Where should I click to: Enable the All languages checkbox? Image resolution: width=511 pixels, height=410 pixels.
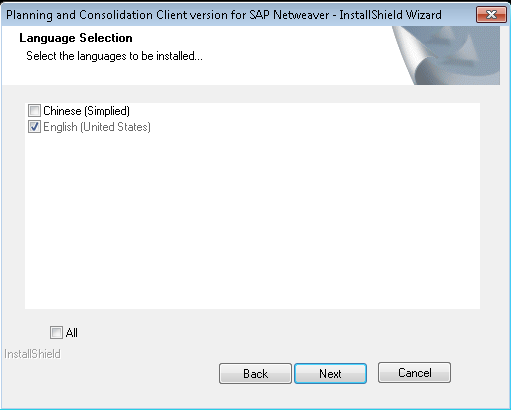click(56, 332)
